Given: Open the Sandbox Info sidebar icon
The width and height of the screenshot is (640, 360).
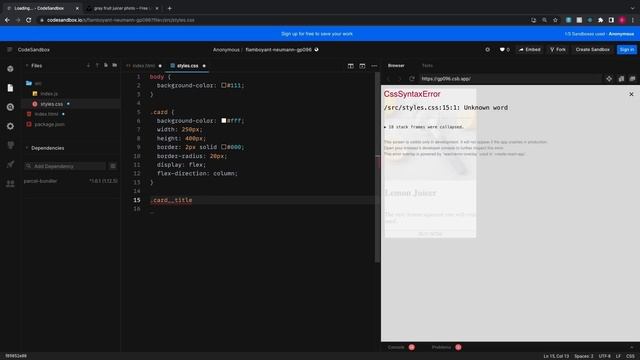Looking at the screenshot, I should [10, 69].
